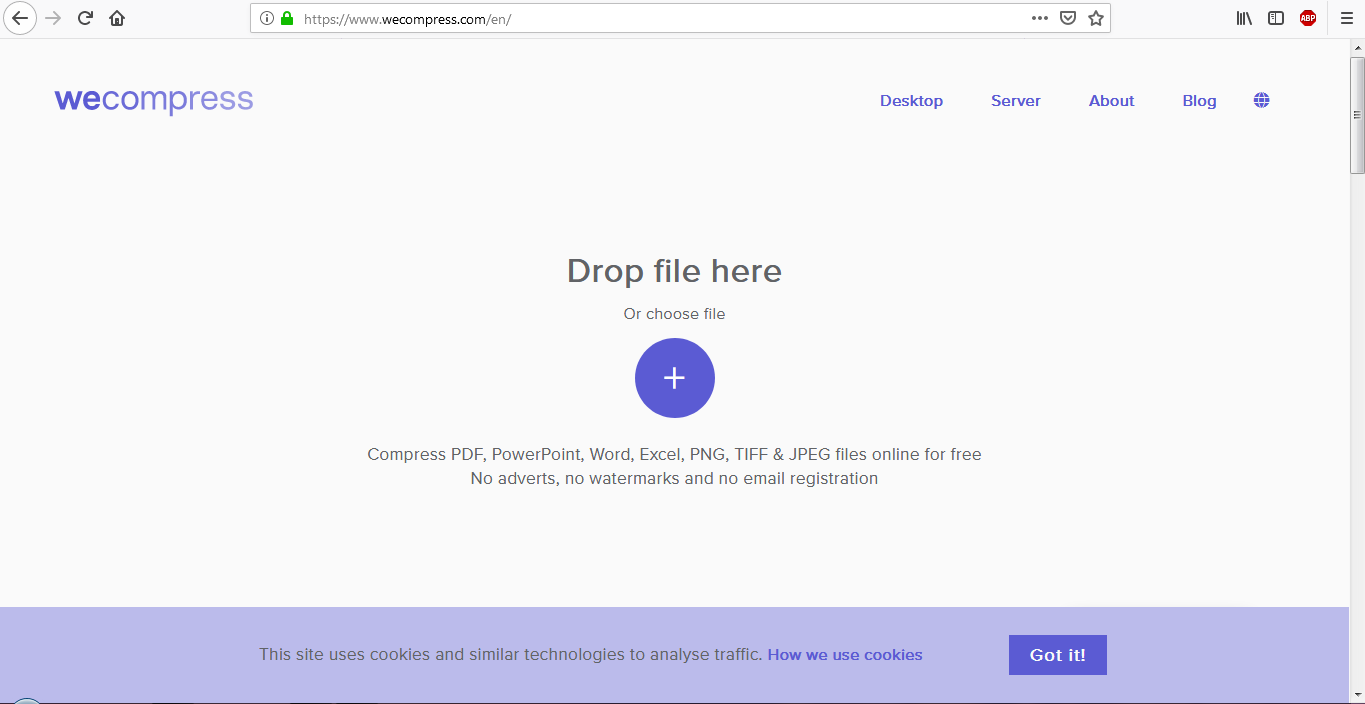Select the Desktop navigation item

coord(911,100)
